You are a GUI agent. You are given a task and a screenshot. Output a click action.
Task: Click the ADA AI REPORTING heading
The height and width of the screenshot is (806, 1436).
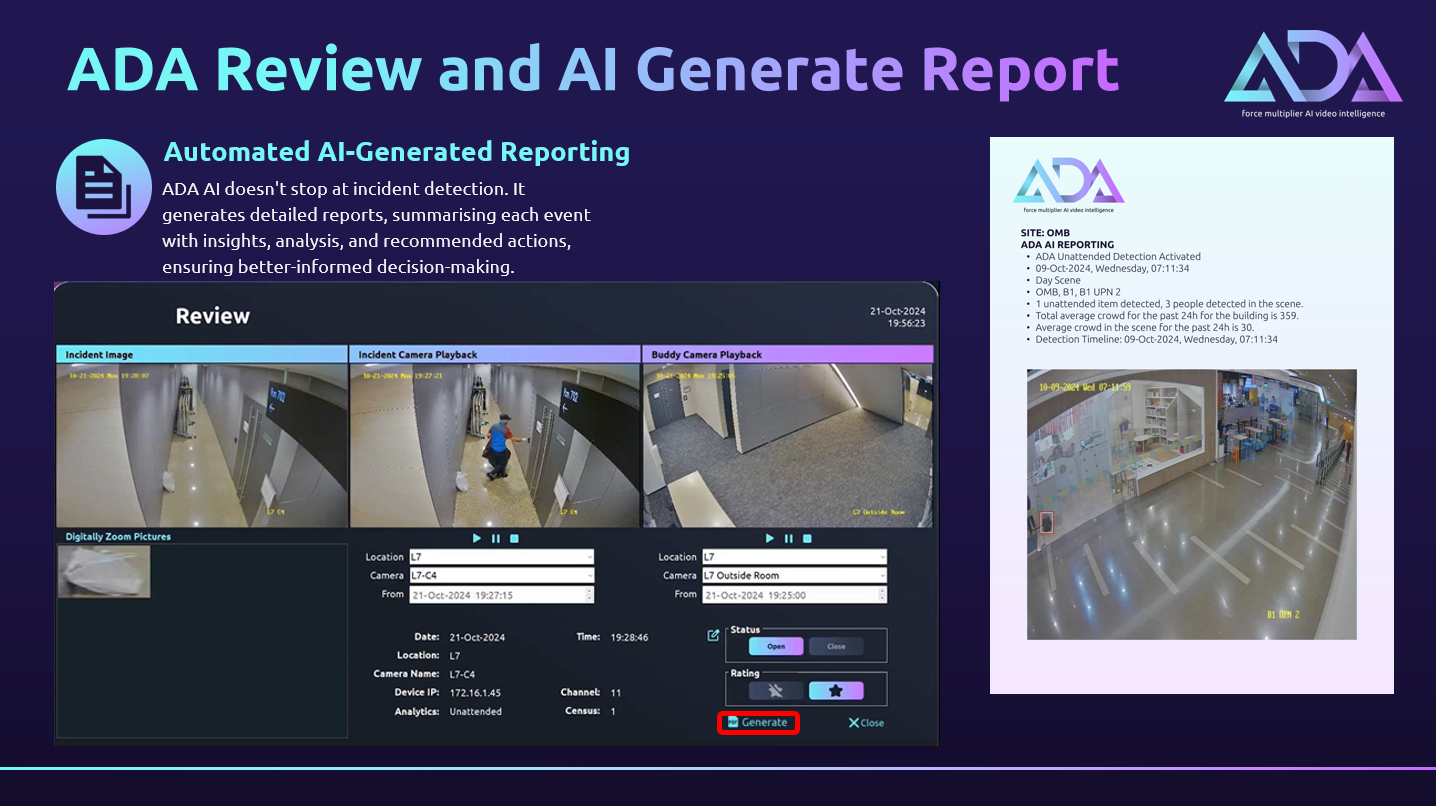coord(1067,244)
